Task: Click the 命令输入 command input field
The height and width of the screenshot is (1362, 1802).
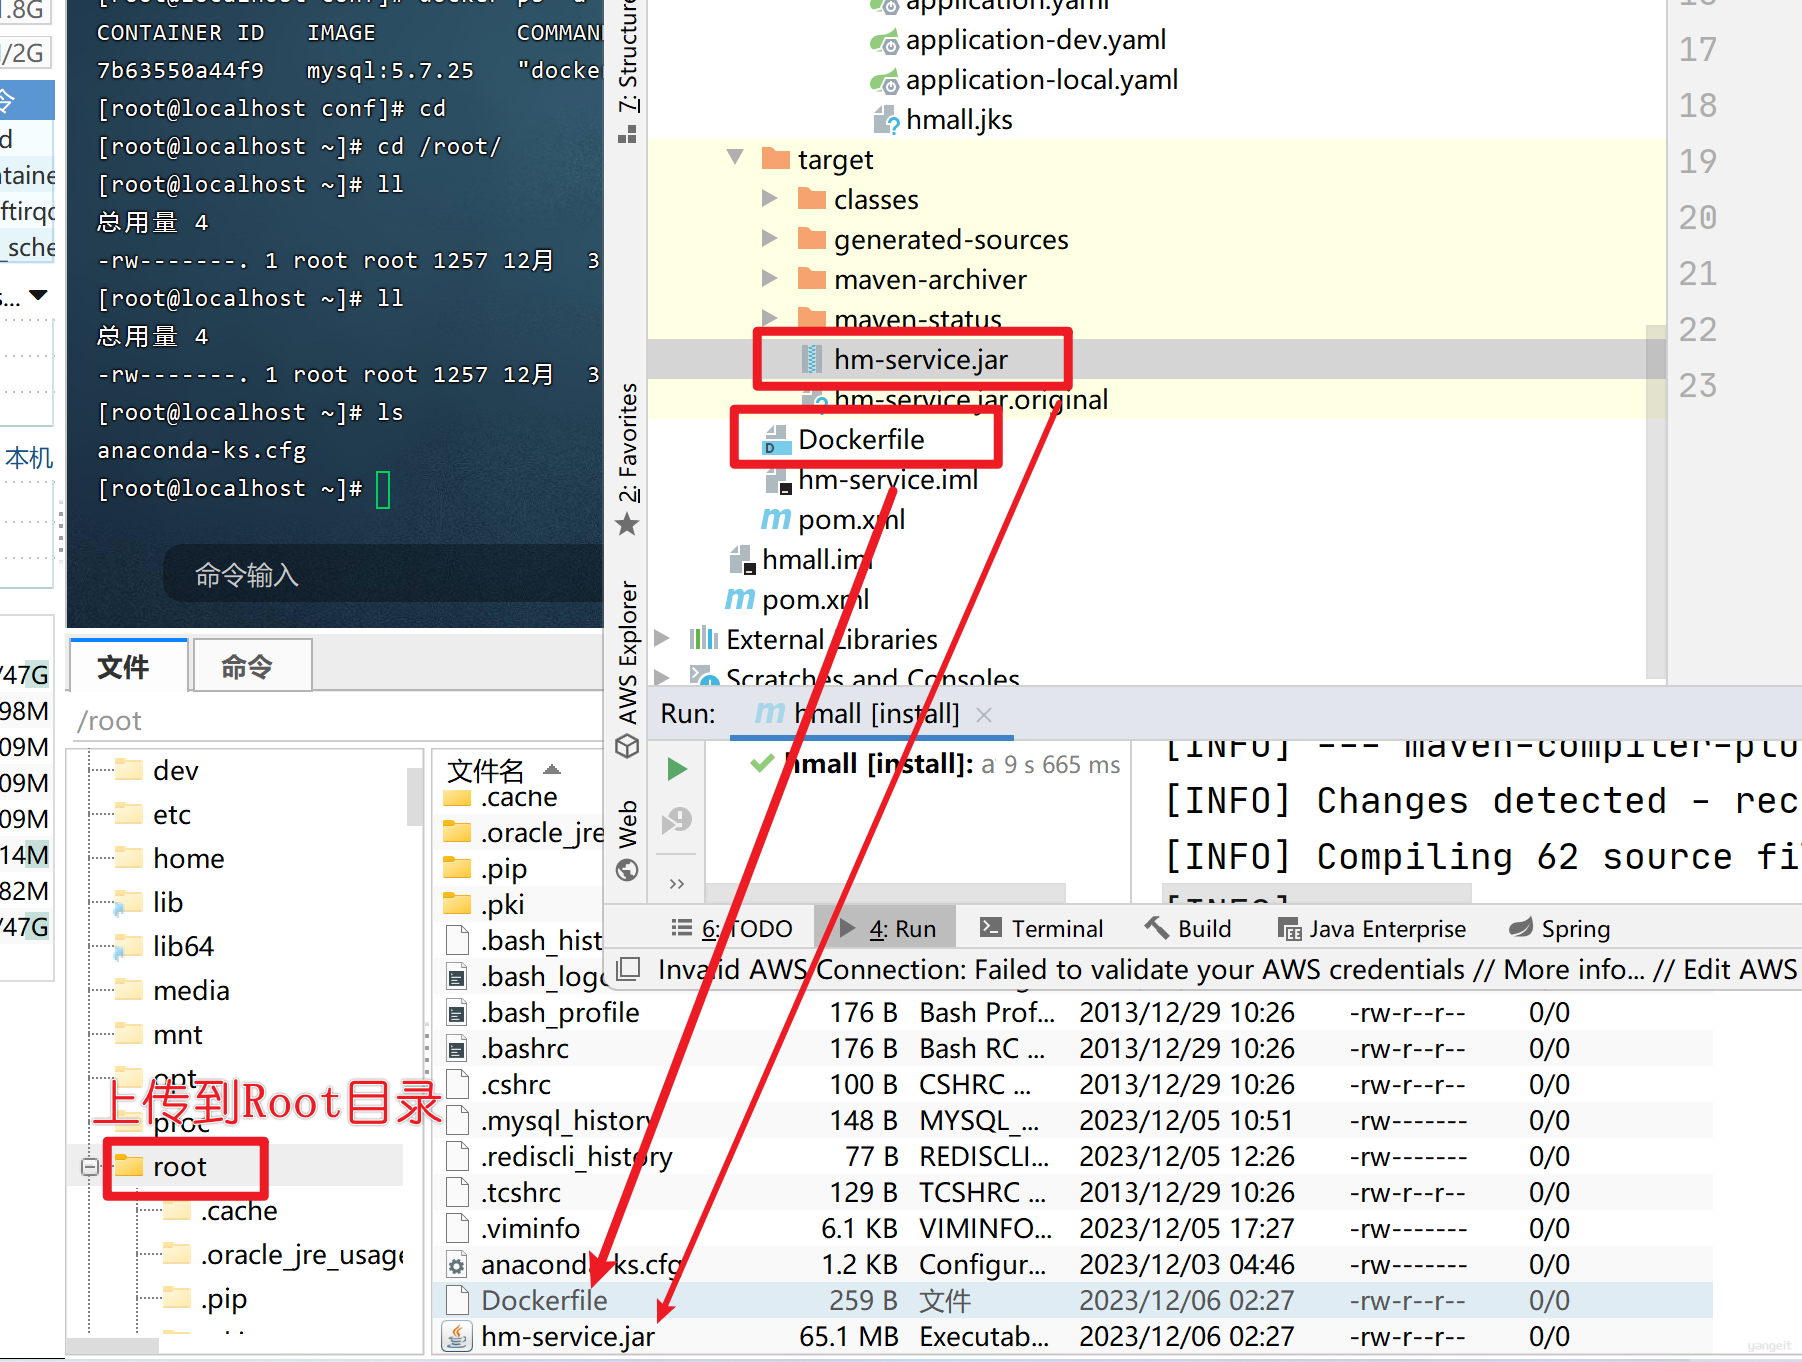Action: pos(385,575)
